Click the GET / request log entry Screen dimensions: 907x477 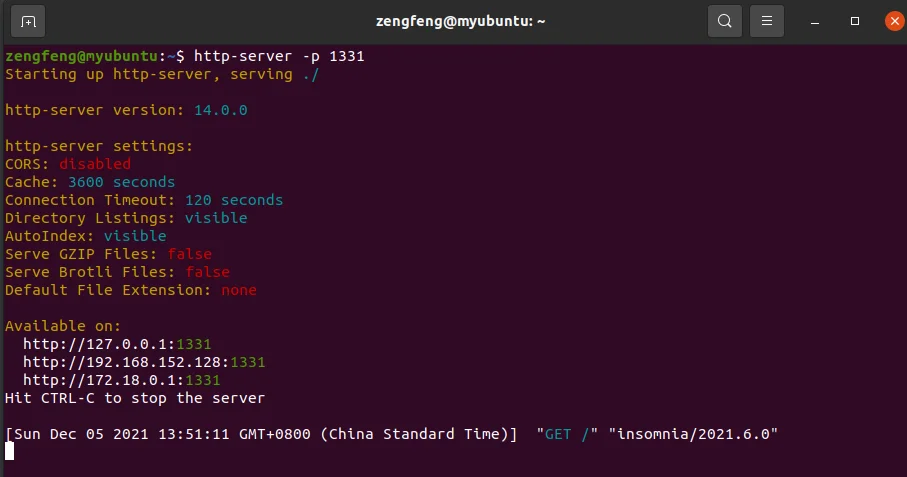pyautogui.click(x=567, y=434)
